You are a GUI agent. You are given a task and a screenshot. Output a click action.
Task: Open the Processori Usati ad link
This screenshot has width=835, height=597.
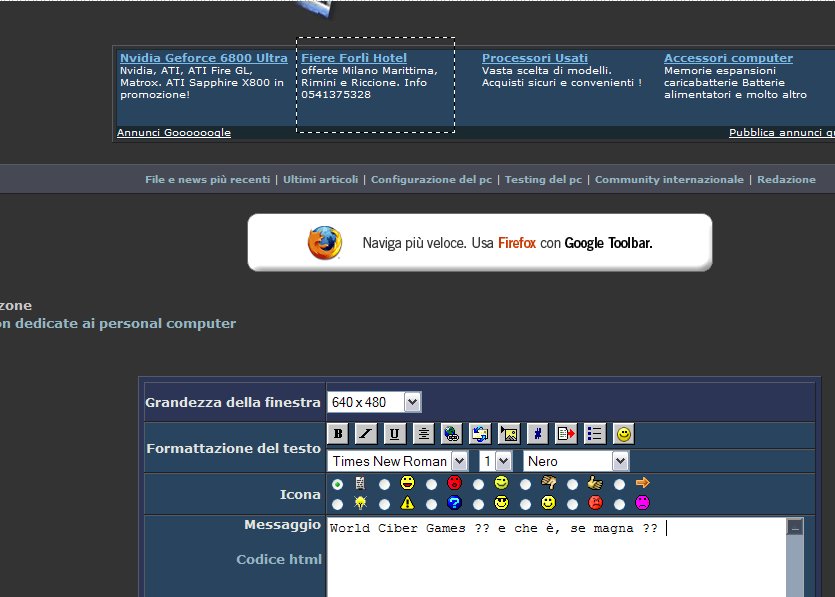[535, 58]
